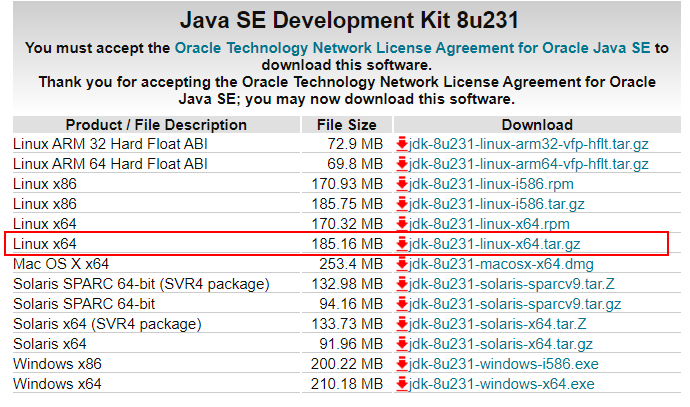Click the Windows x64 description
The width and height of the screenshot is (690, 407).
[57, 384]
